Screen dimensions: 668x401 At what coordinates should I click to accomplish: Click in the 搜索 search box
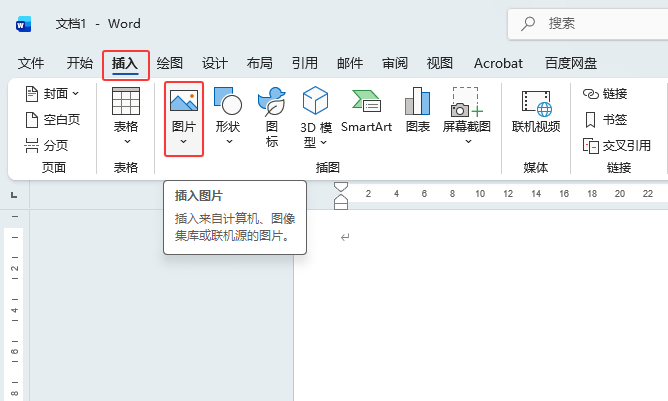[x=588, y=24]
